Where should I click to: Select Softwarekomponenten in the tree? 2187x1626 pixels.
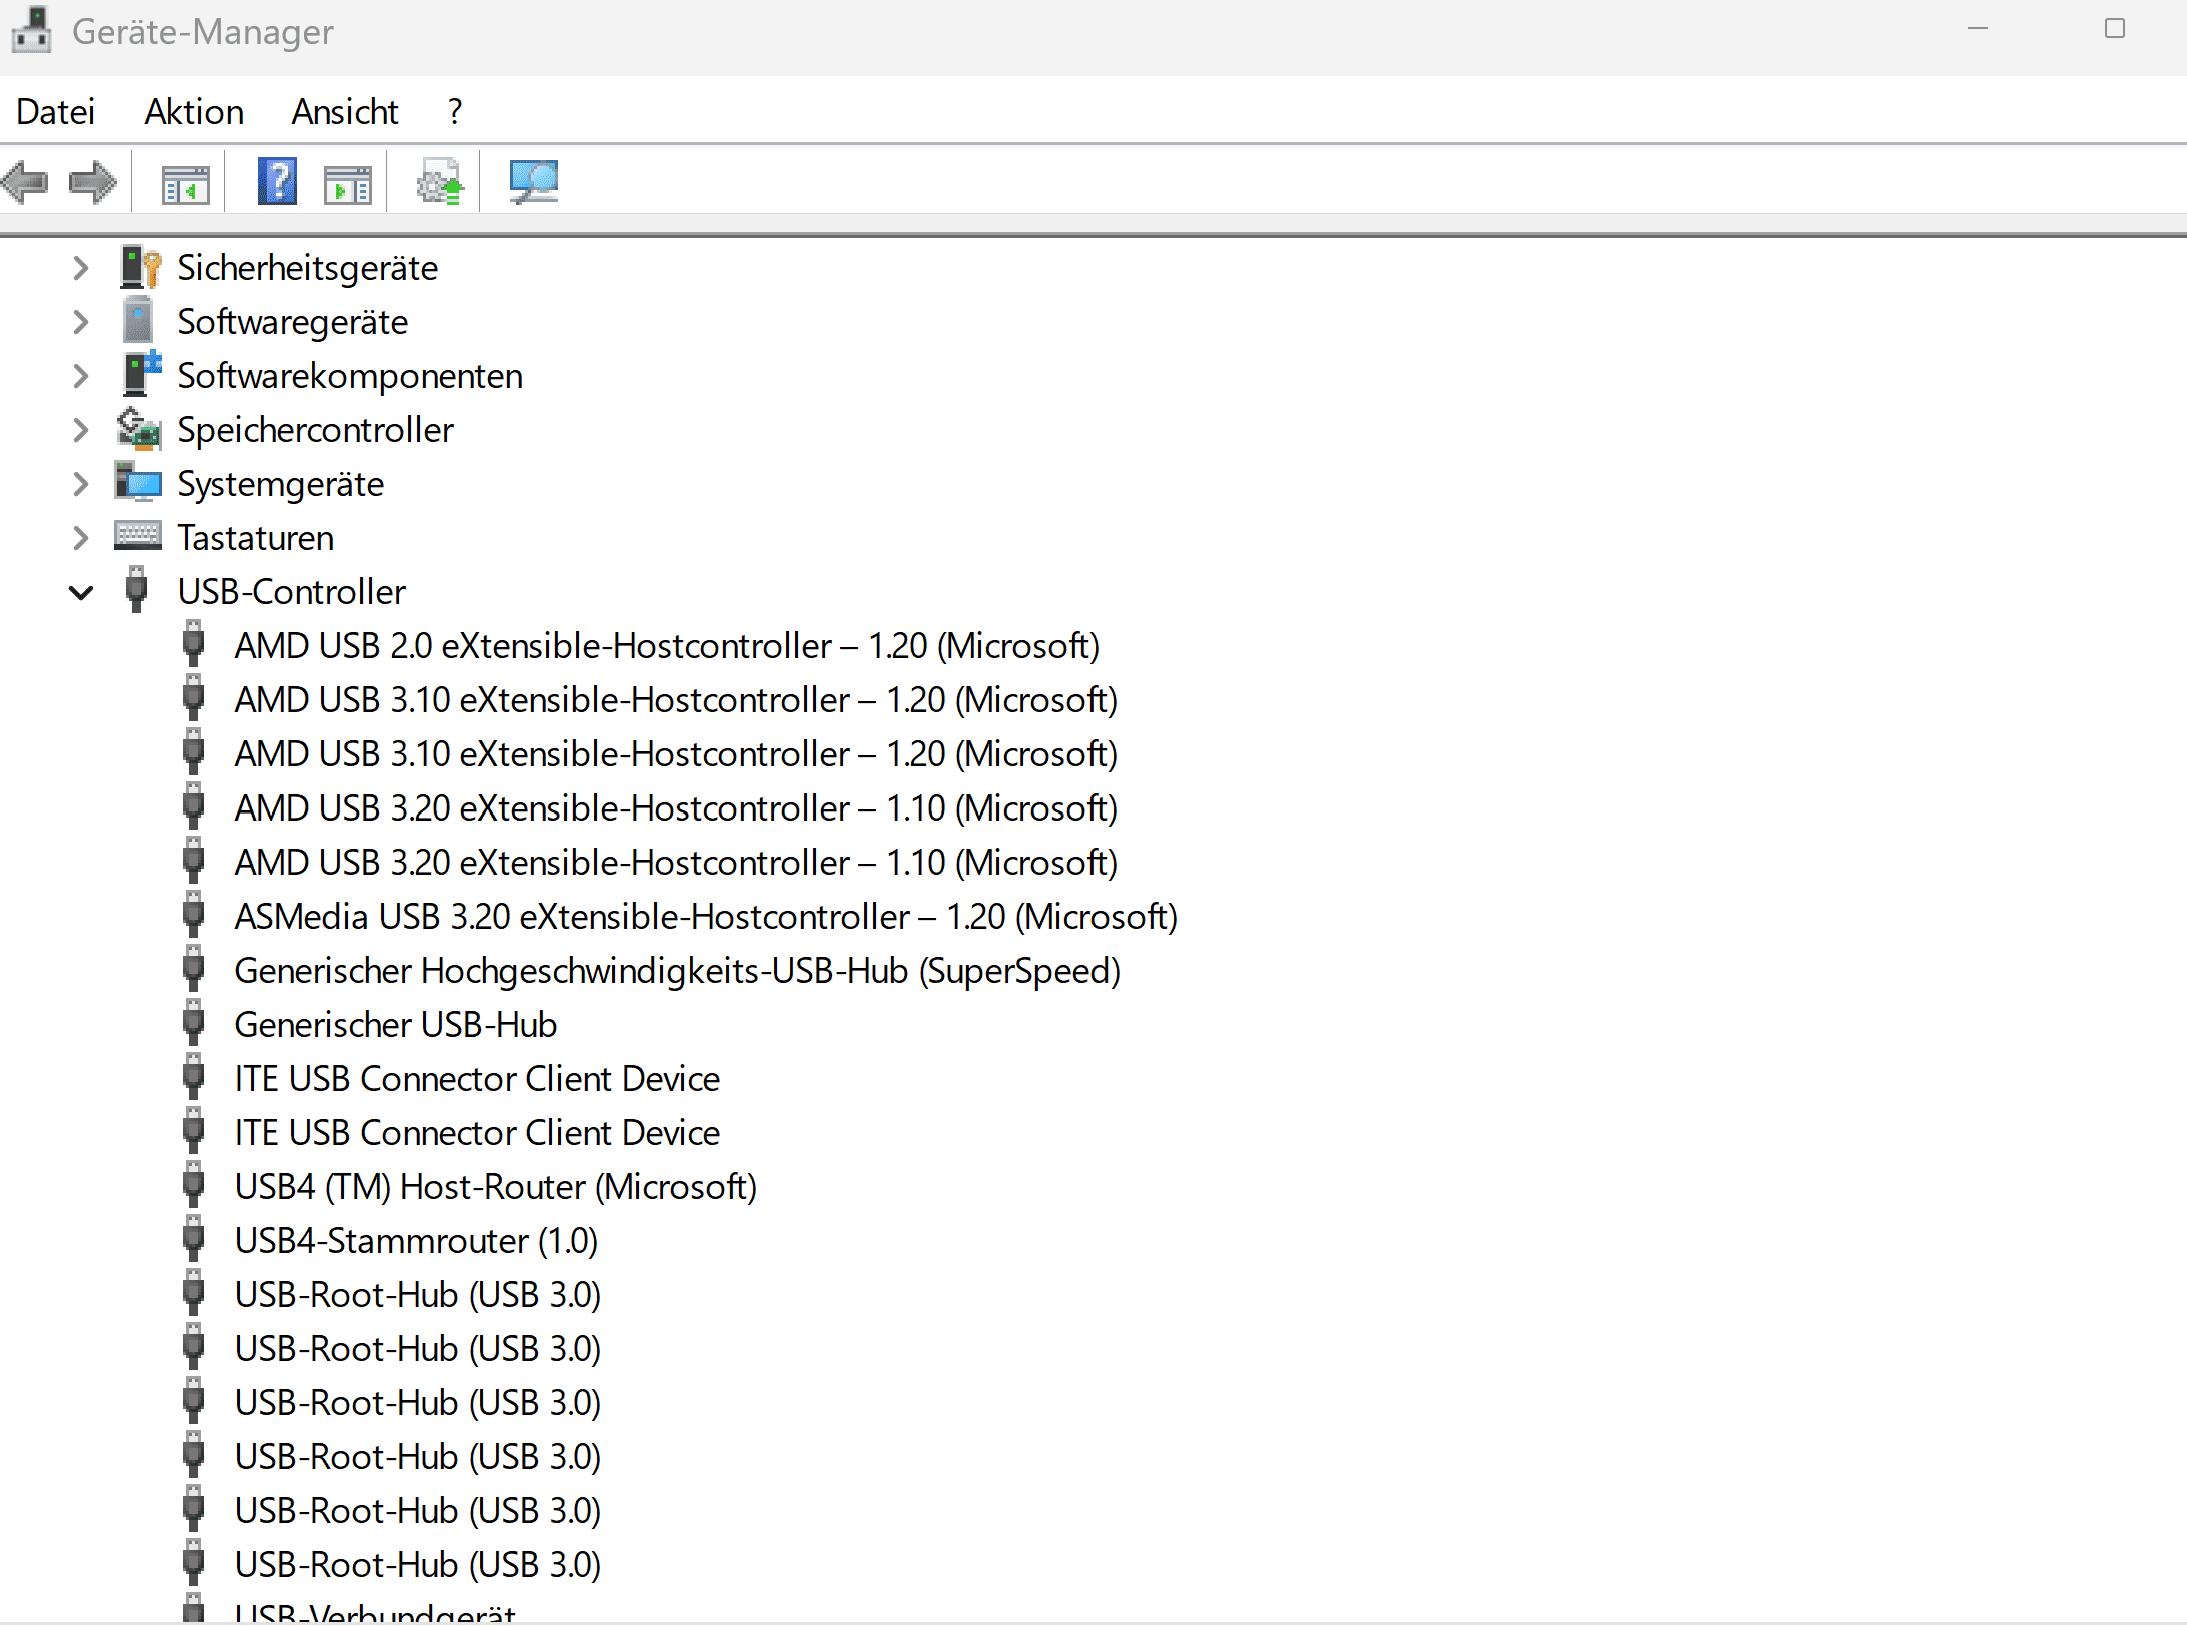pyautogui.click(x=350, y=376)
